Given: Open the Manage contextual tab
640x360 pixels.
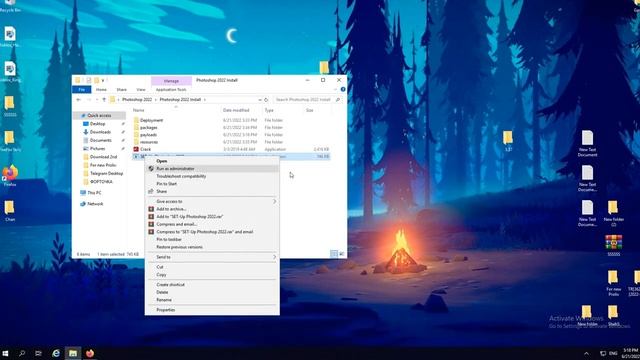Looking at the screenshot, I should 171,81.
